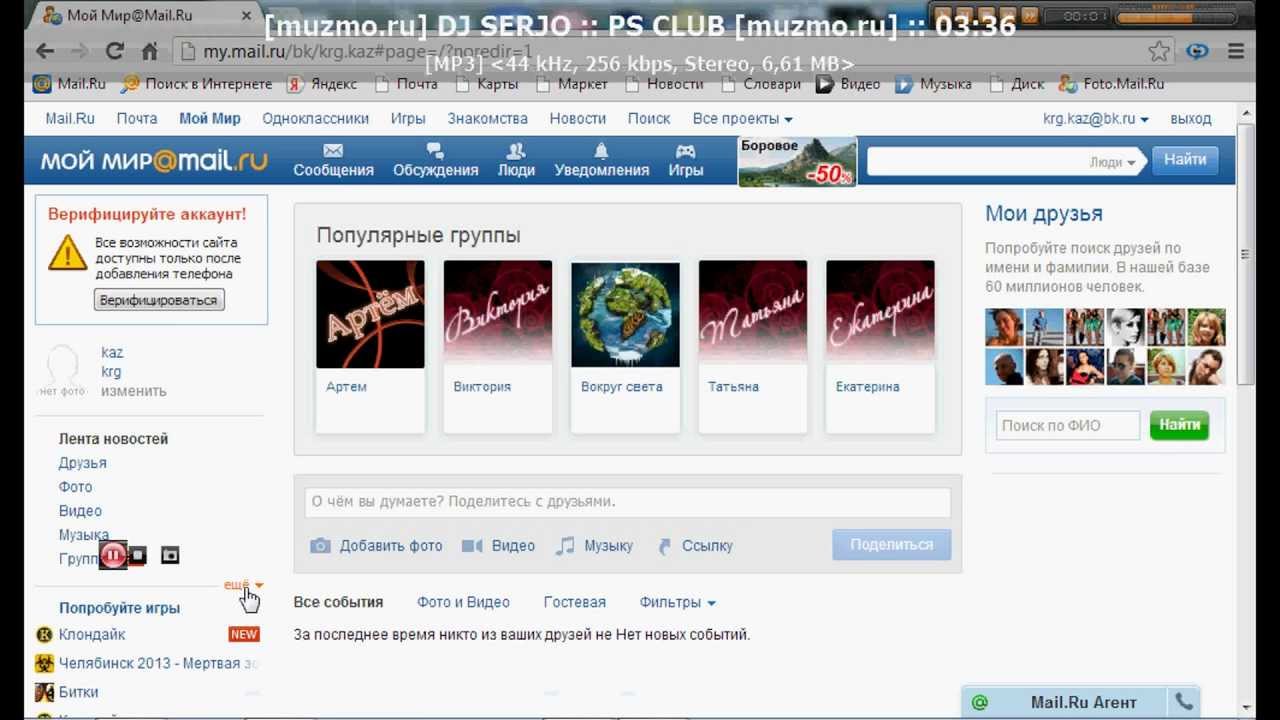
Task: Expand the ещё sidebar menu
Action: coord(243,584)
